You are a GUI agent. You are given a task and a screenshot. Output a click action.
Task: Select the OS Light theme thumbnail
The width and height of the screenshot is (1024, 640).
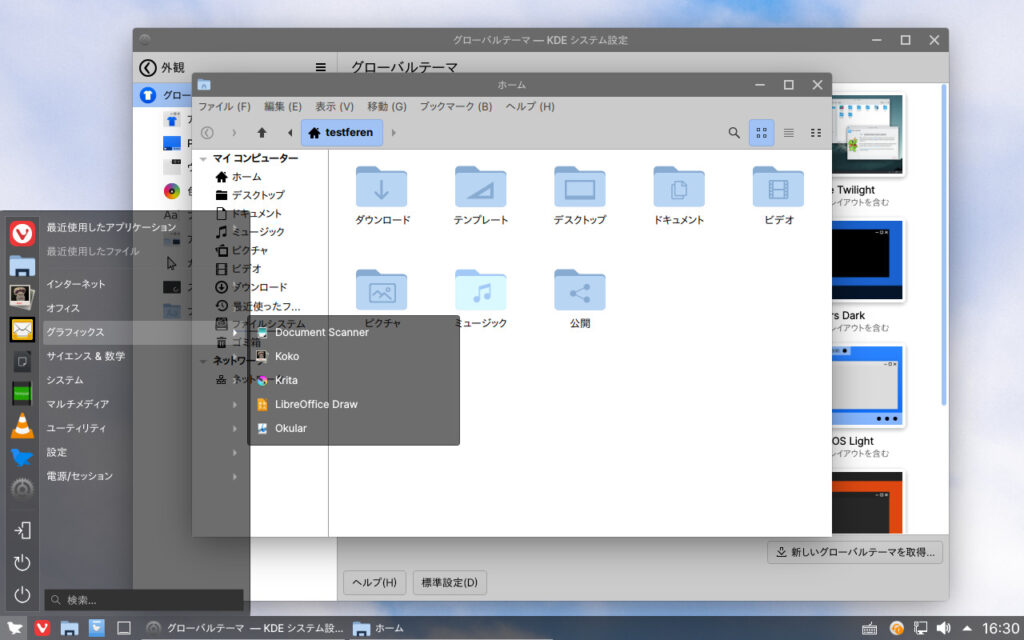(868, 387)
